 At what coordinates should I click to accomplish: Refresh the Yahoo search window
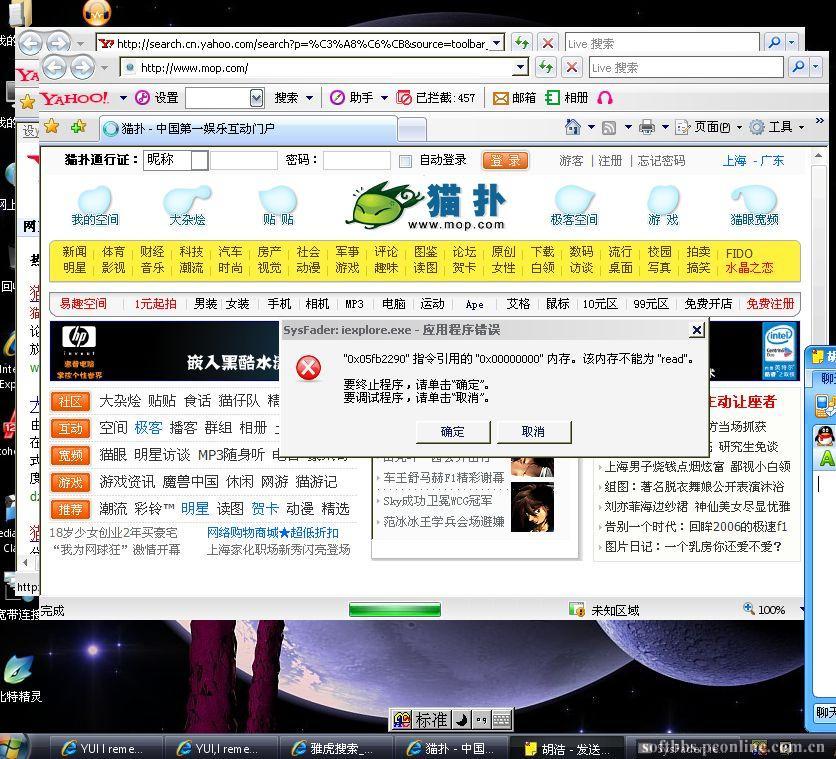521,43
